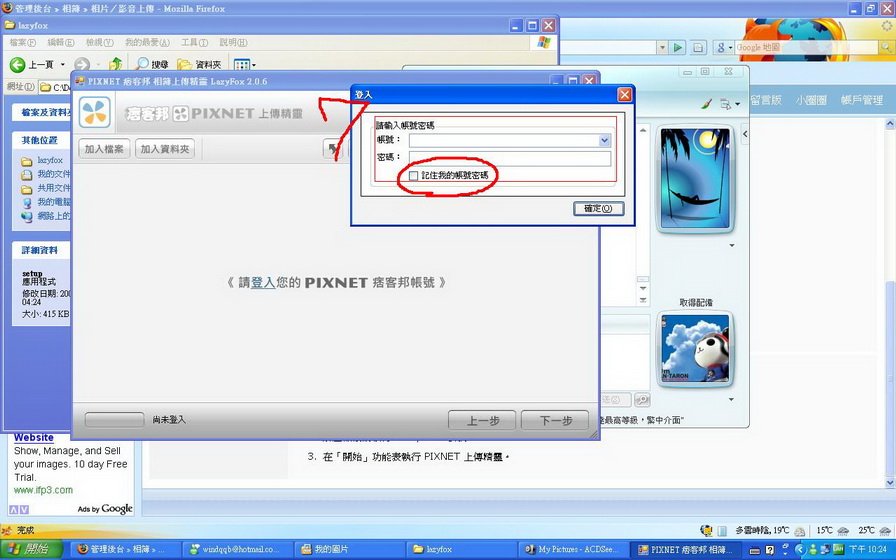This screenshot has width=896, height=560.
Task: Click the Firefox search magnifier icon
Action: click(x=886, y=48)
